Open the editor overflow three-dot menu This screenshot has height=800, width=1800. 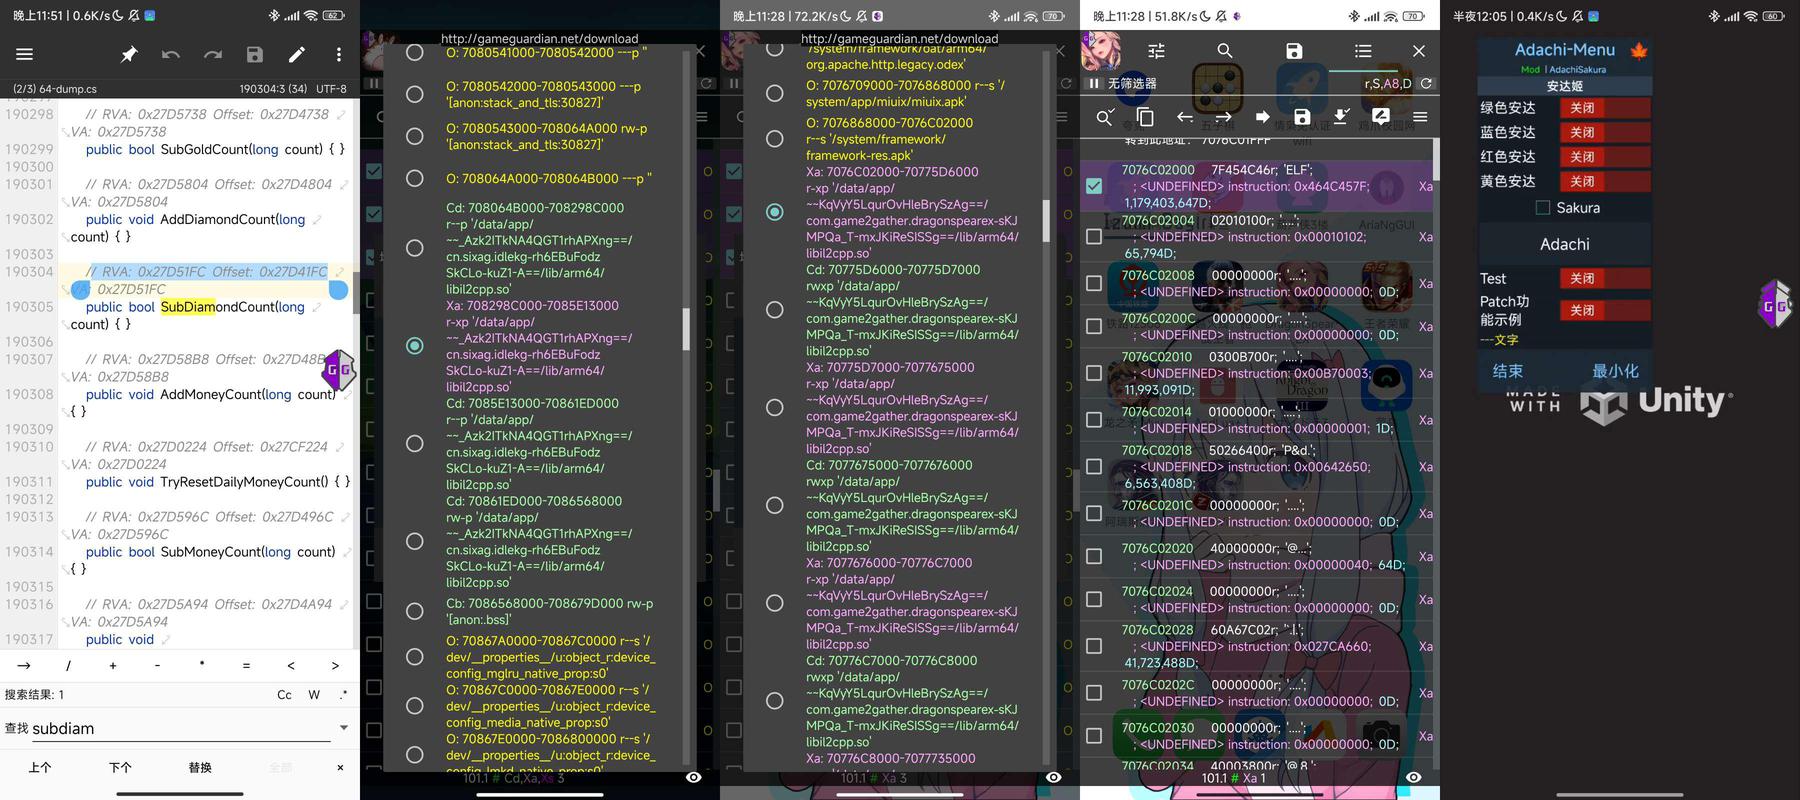(x=339, y=55)
